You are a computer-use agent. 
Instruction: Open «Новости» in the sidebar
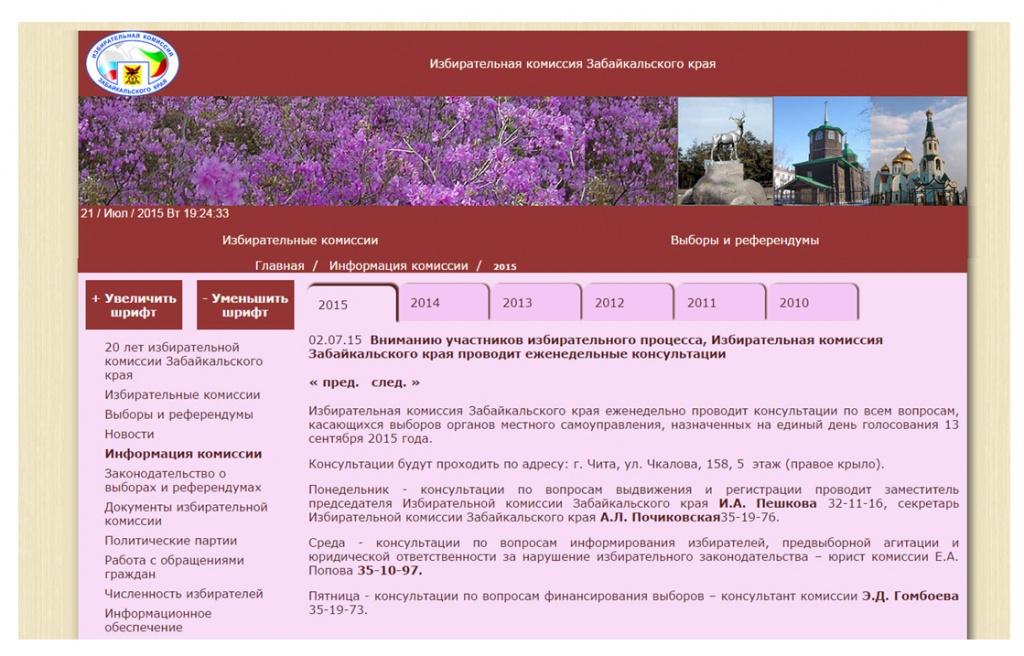coord(130,434)
